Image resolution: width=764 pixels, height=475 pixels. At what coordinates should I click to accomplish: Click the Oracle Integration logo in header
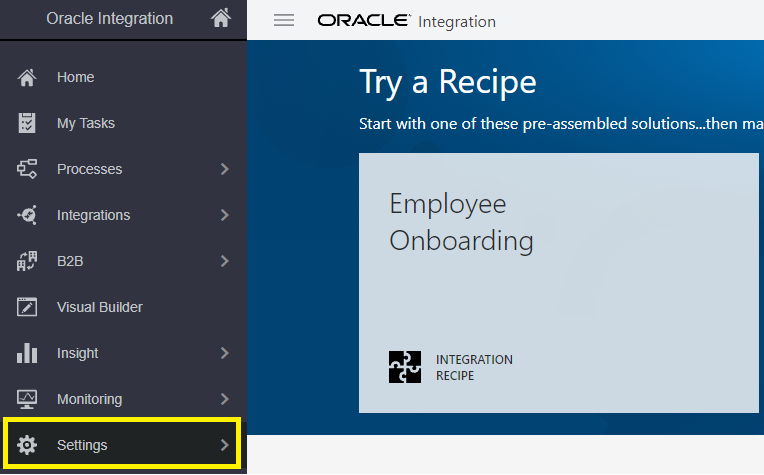pos(406,21)
